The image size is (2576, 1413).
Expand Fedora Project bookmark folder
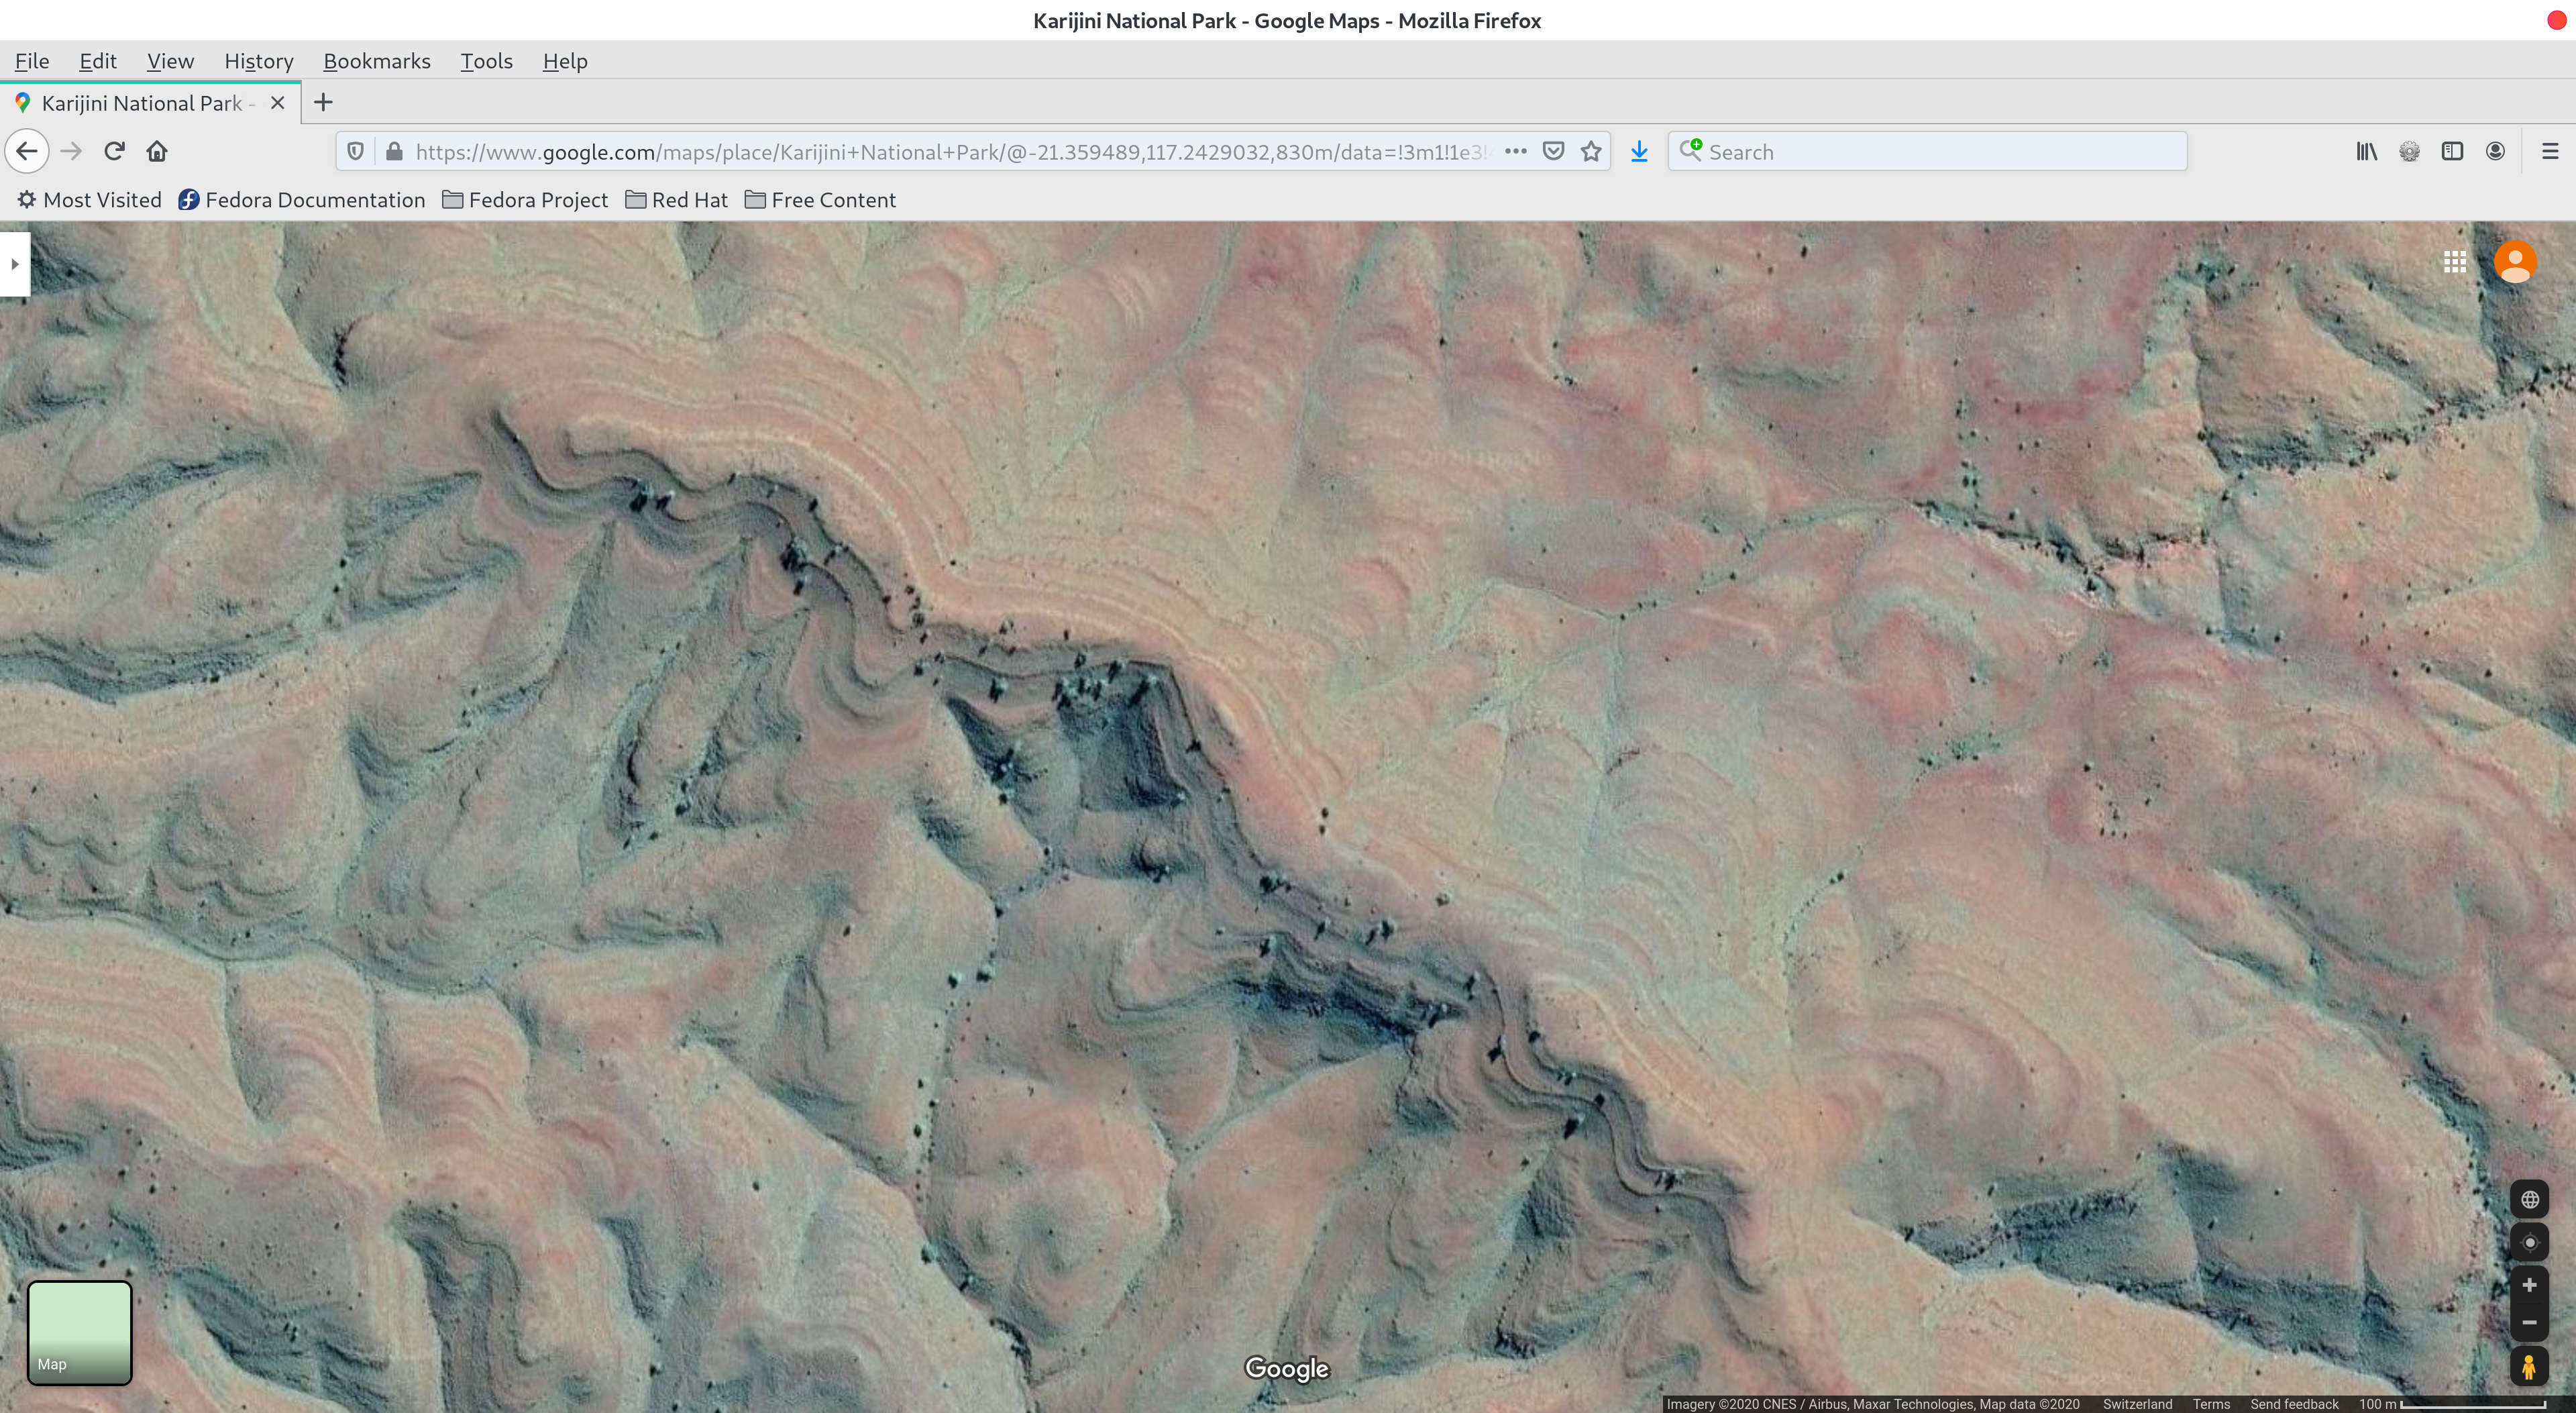(x=525, y=200)
